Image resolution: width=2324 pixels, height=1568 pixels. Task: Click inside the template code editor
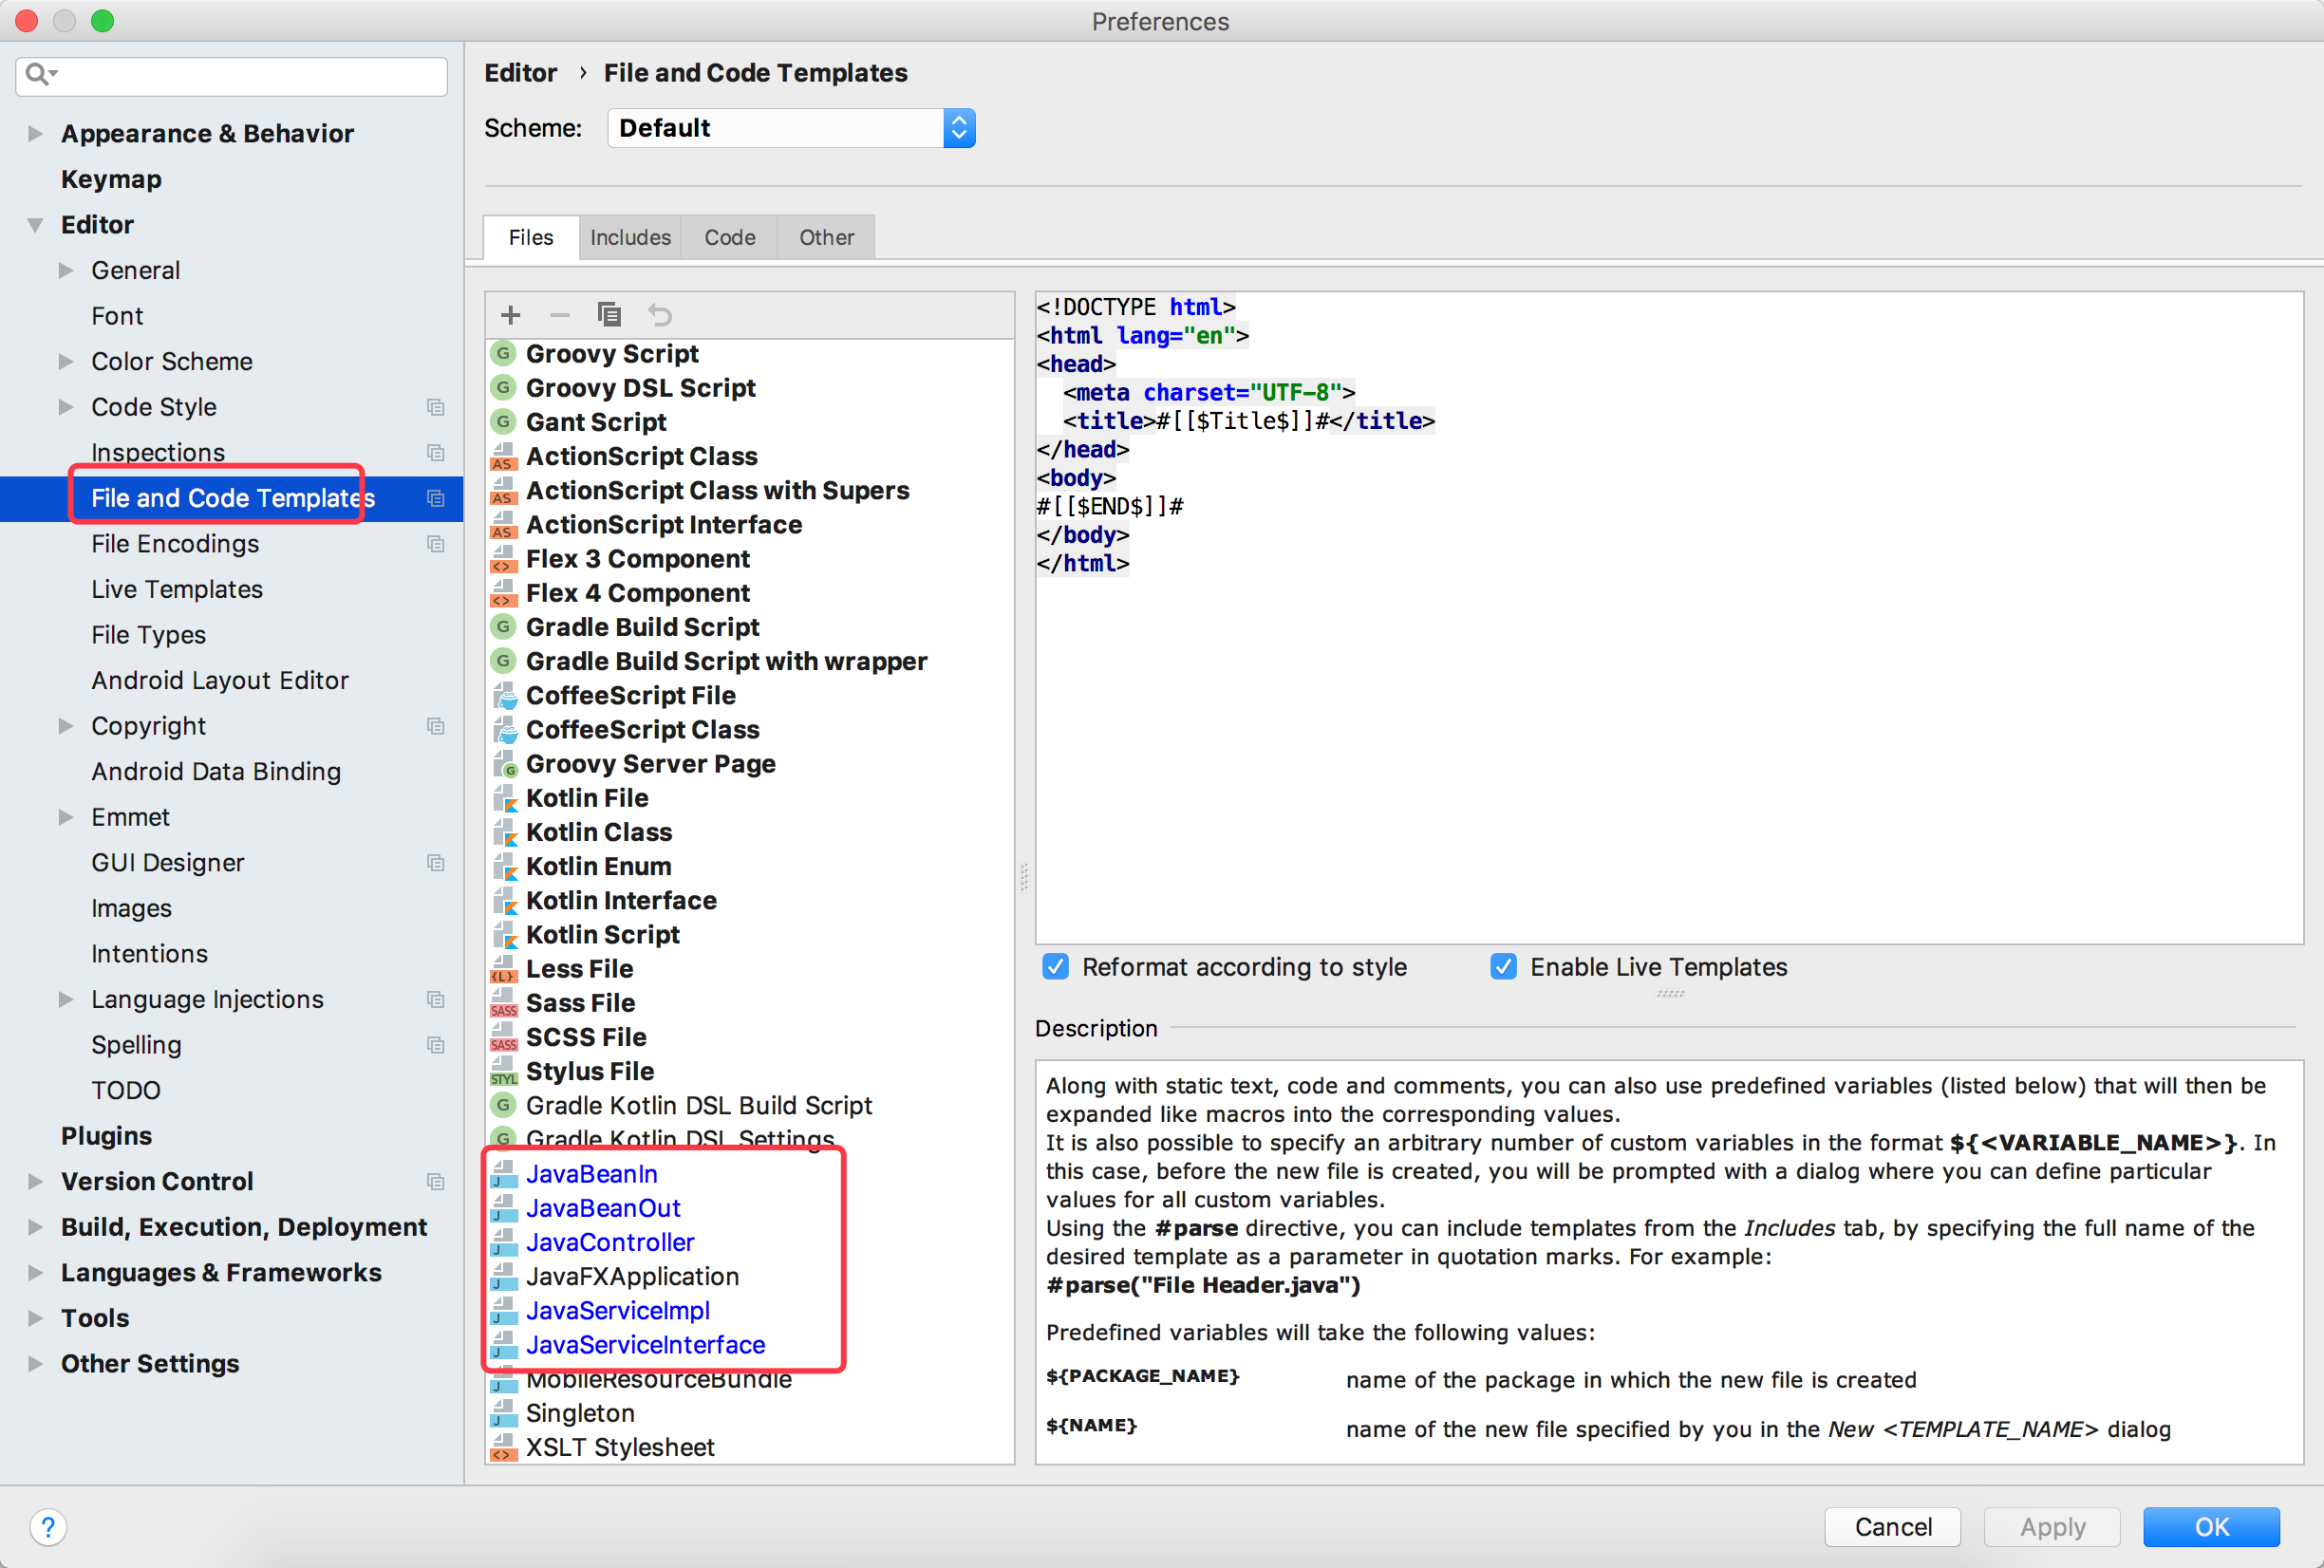coord(1669,618)
